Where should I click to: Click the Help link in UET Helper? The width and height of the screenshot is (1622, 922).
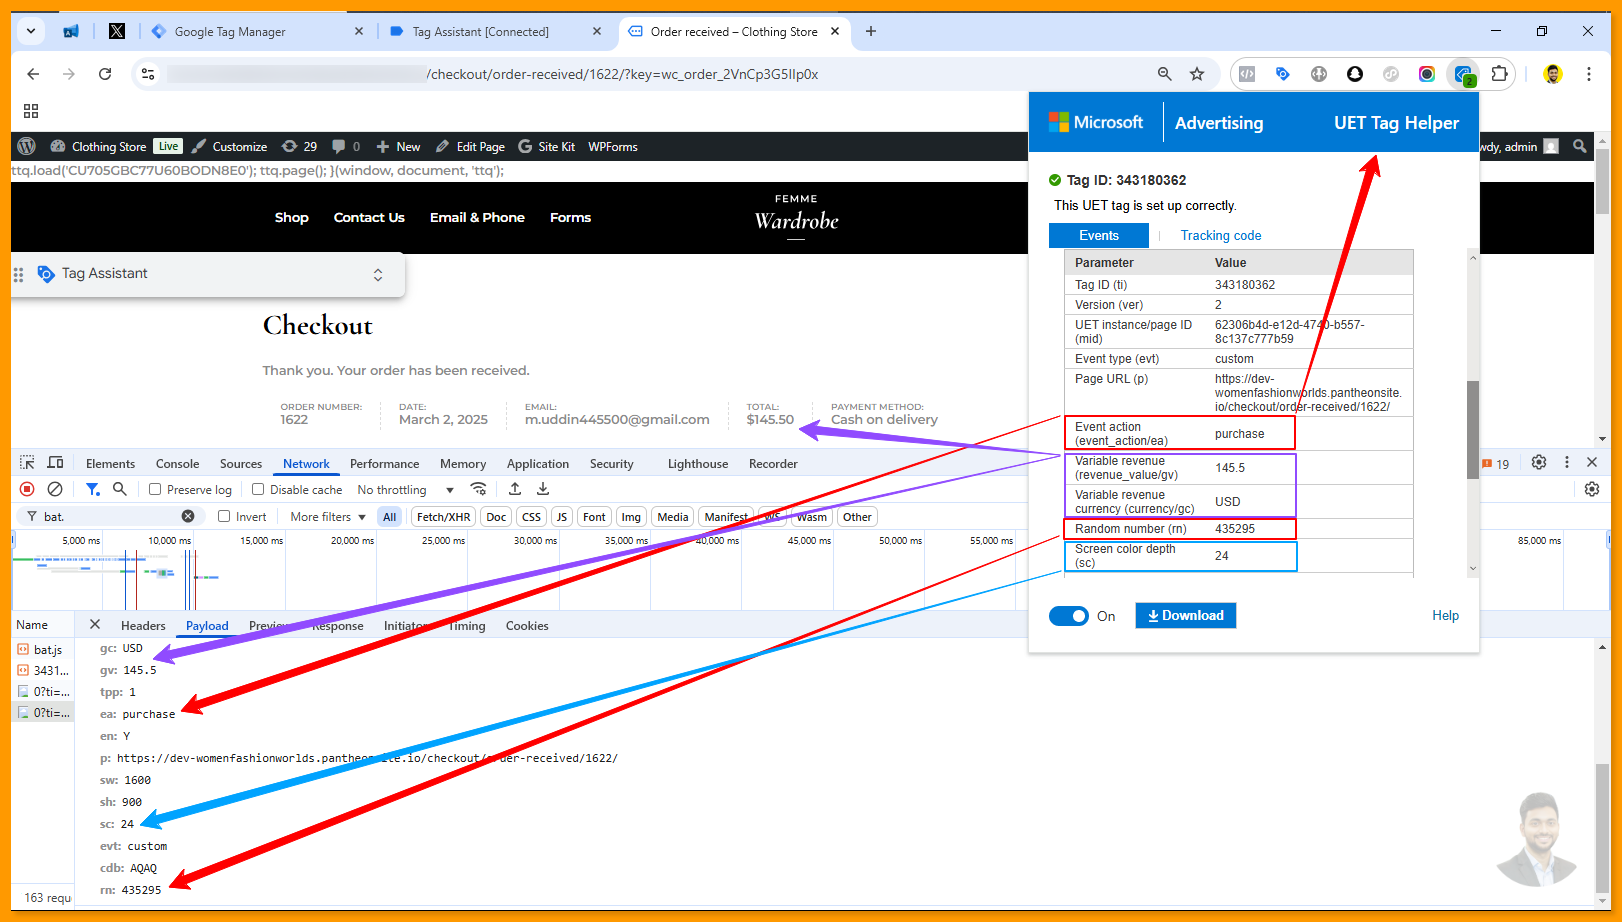coord(1445,616)
